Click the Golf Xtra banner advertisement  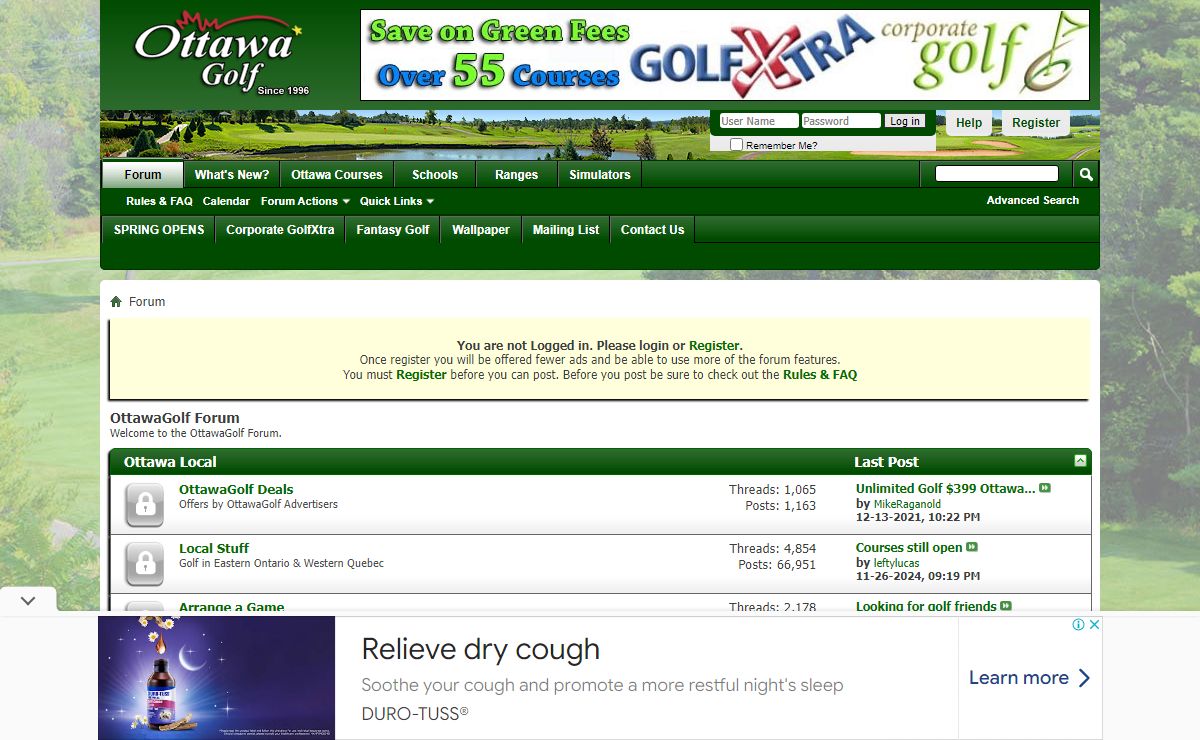pos(725,55)
